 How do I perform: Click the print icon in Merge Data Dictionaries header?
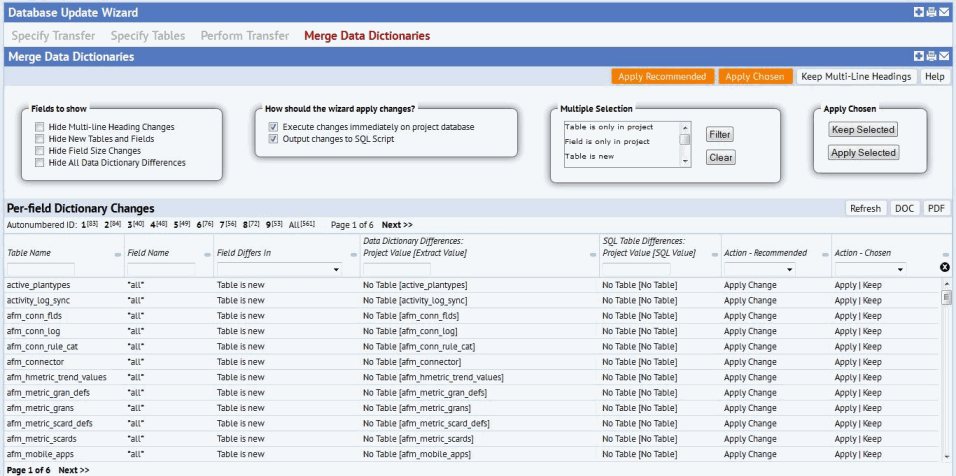coord(931,57)
